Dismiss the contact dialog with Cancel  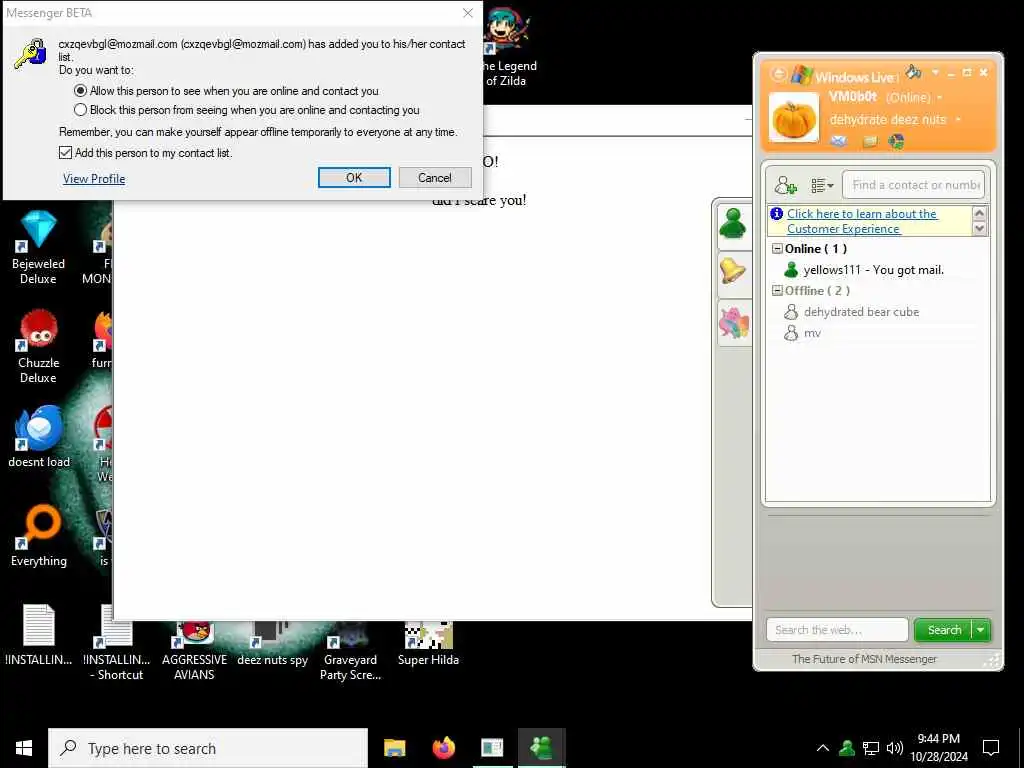click(435, 178)
